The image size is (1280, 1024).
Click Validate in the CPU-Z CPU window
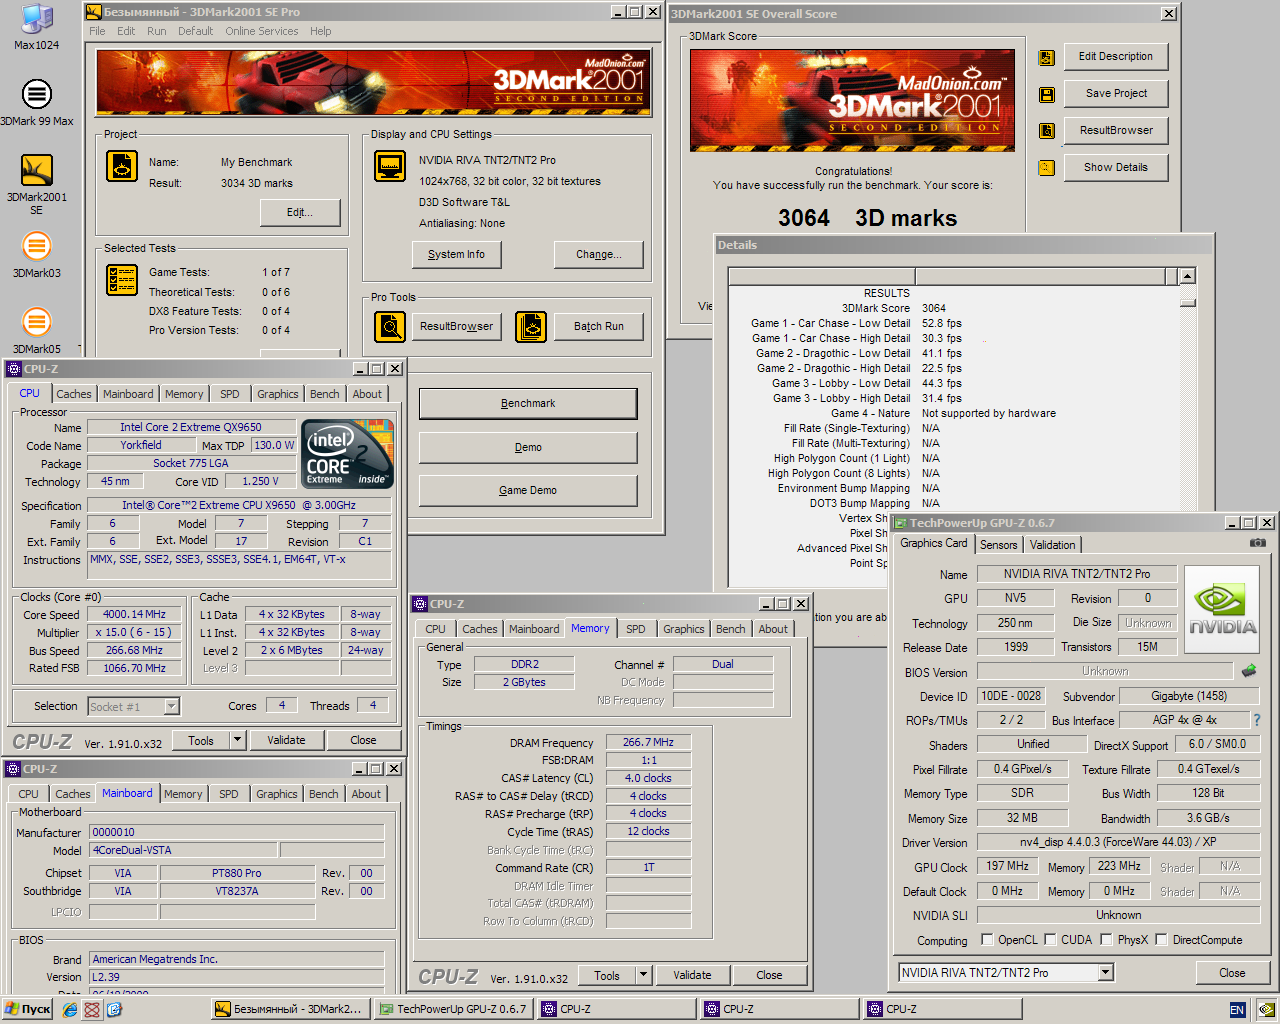pos(287,740)
